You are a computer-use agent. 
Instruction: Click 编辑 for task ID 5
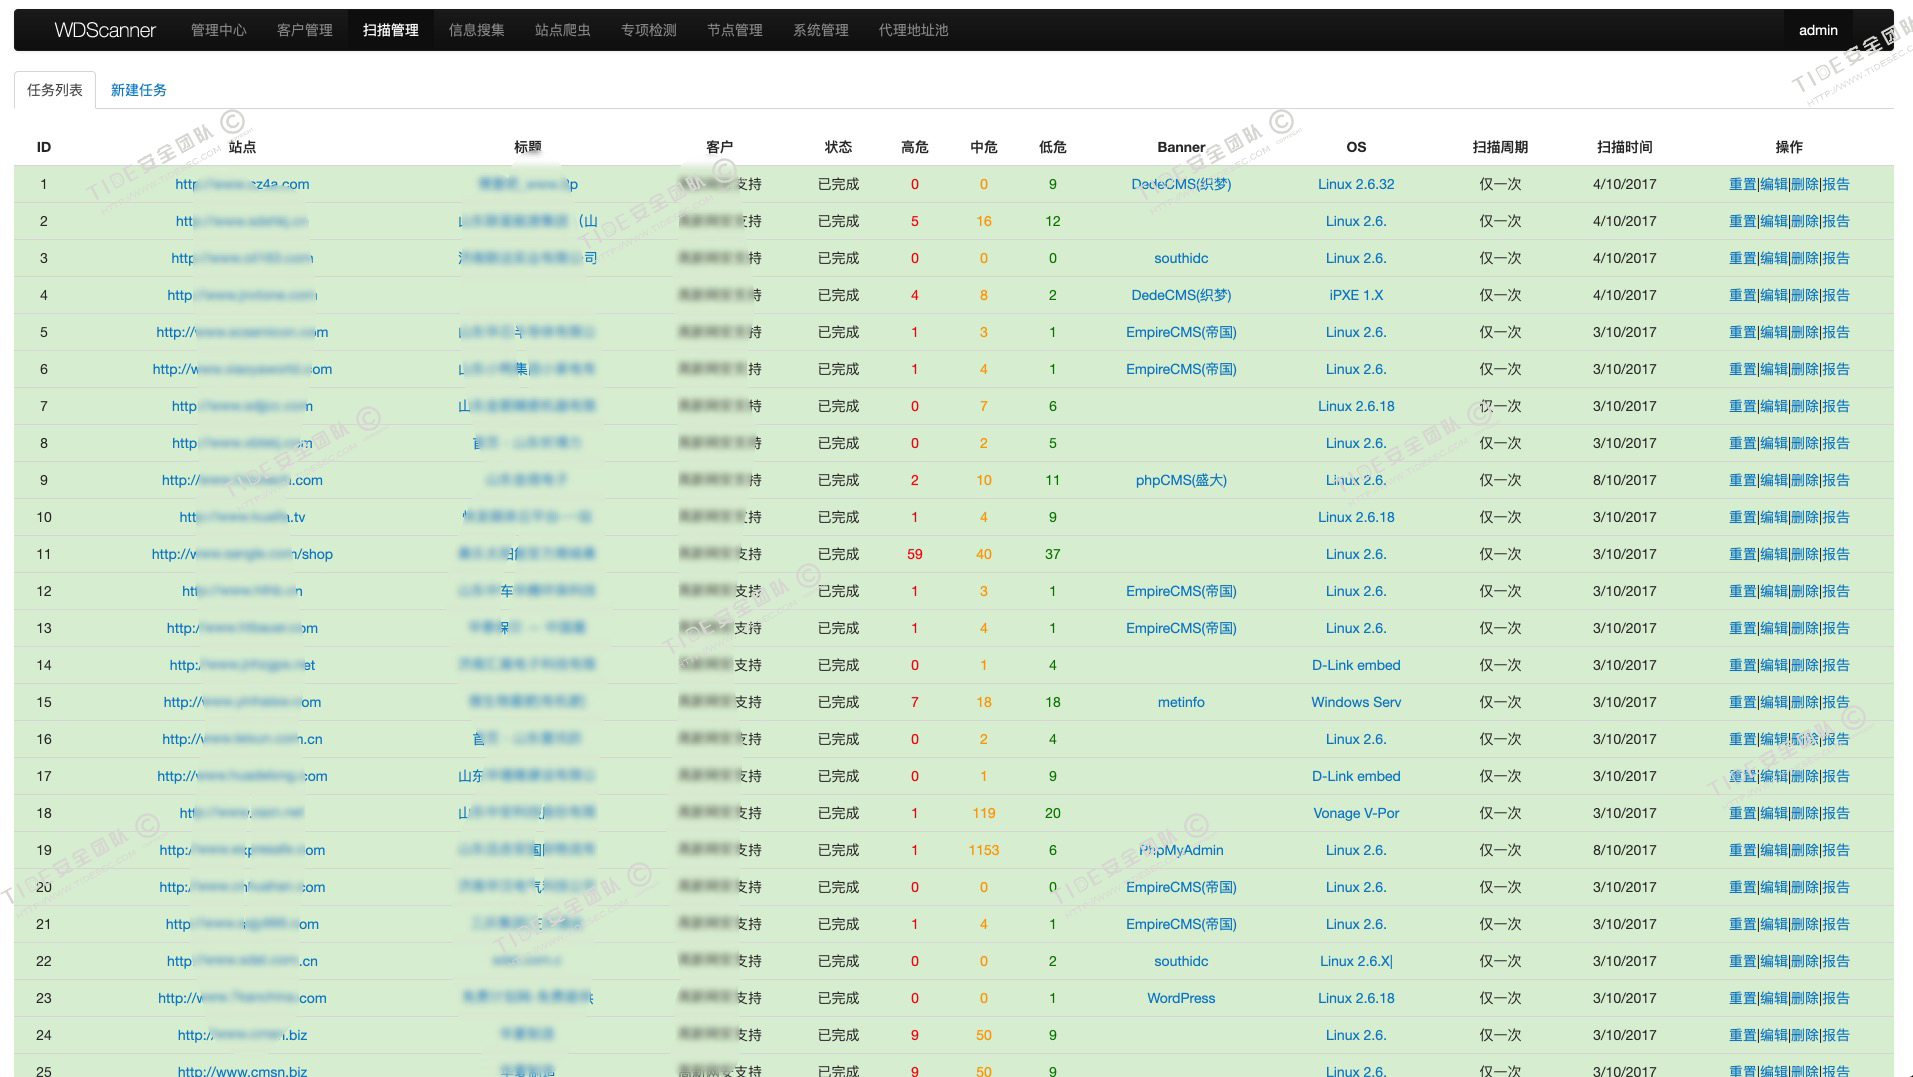coord(1773,332)
